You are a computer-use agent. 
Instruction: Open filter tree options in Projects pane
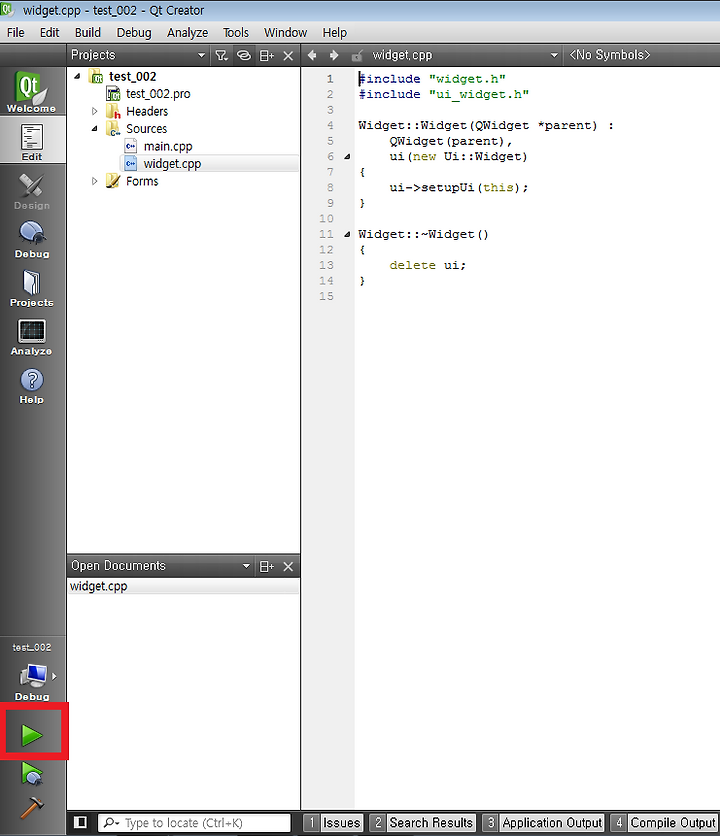[x=221, y=55]
